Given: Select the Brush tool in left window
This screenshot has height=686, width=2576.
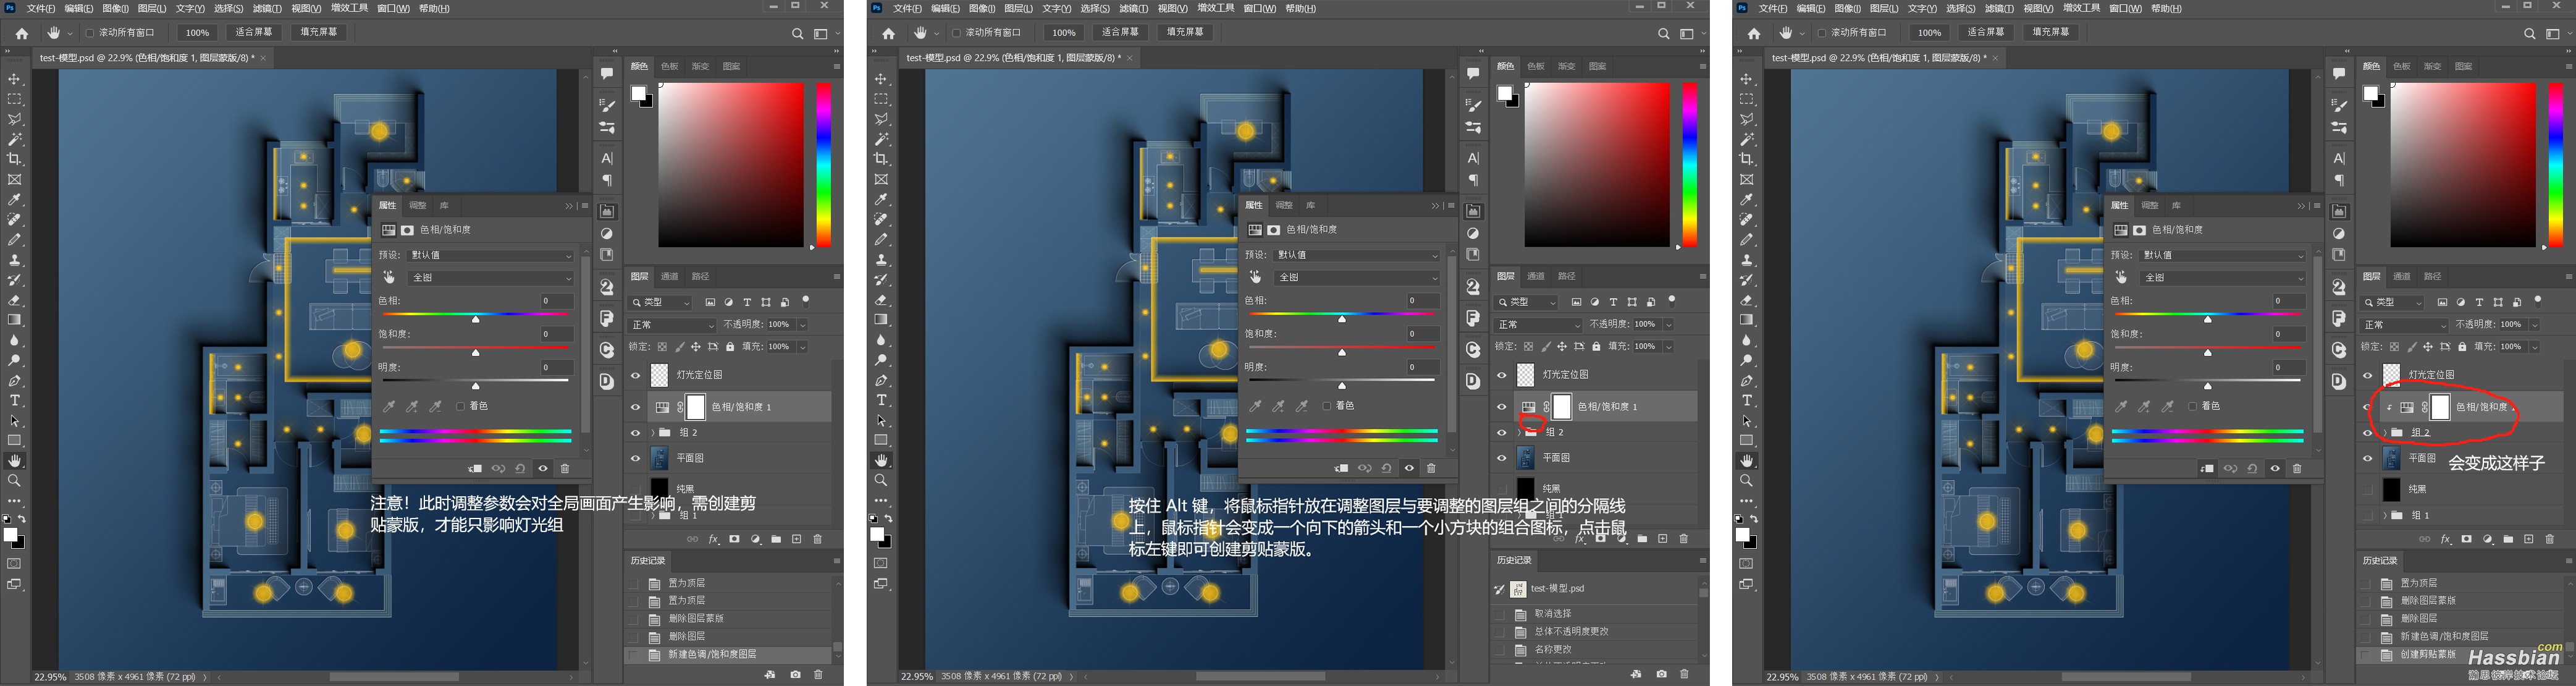Looking at the screenshot, I should (15, 239).
